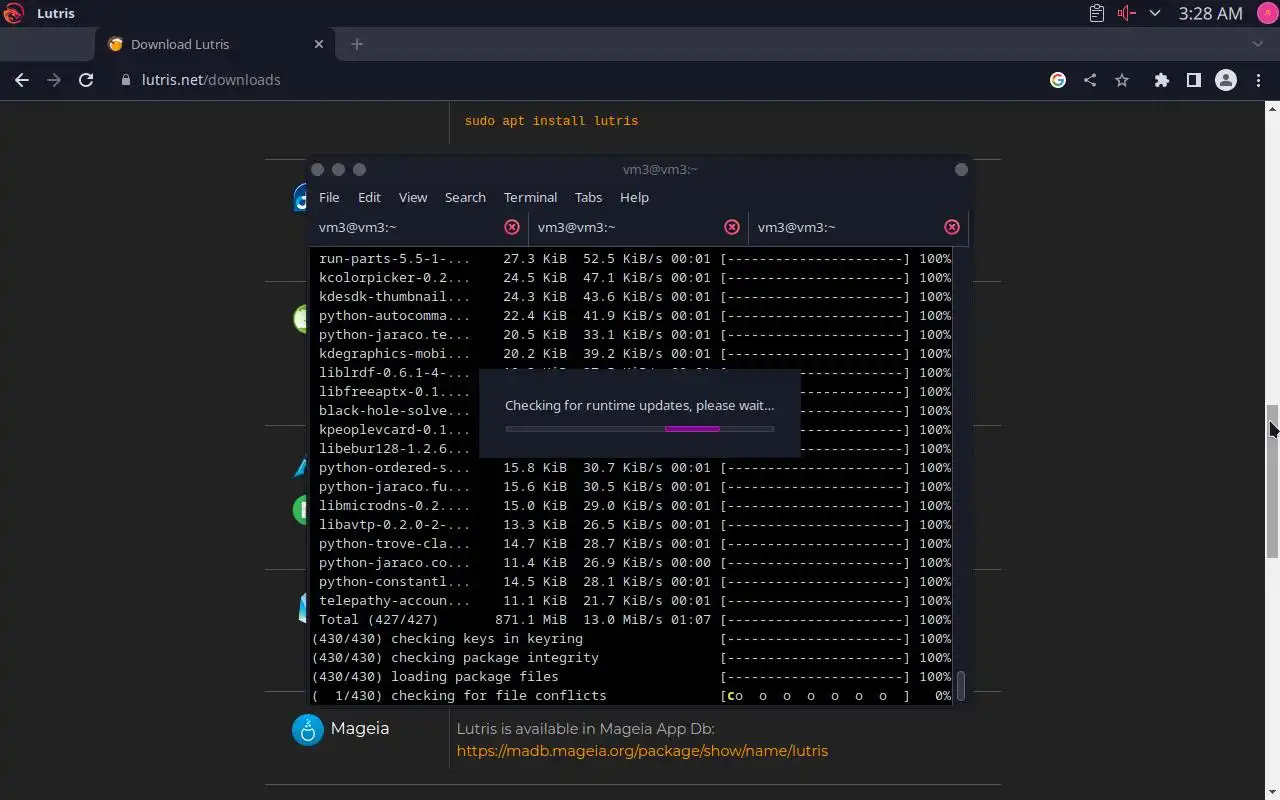Click the Total (427/427) terminal line
Viewport: 1280px width, 800px height.
tap(634, 620)
